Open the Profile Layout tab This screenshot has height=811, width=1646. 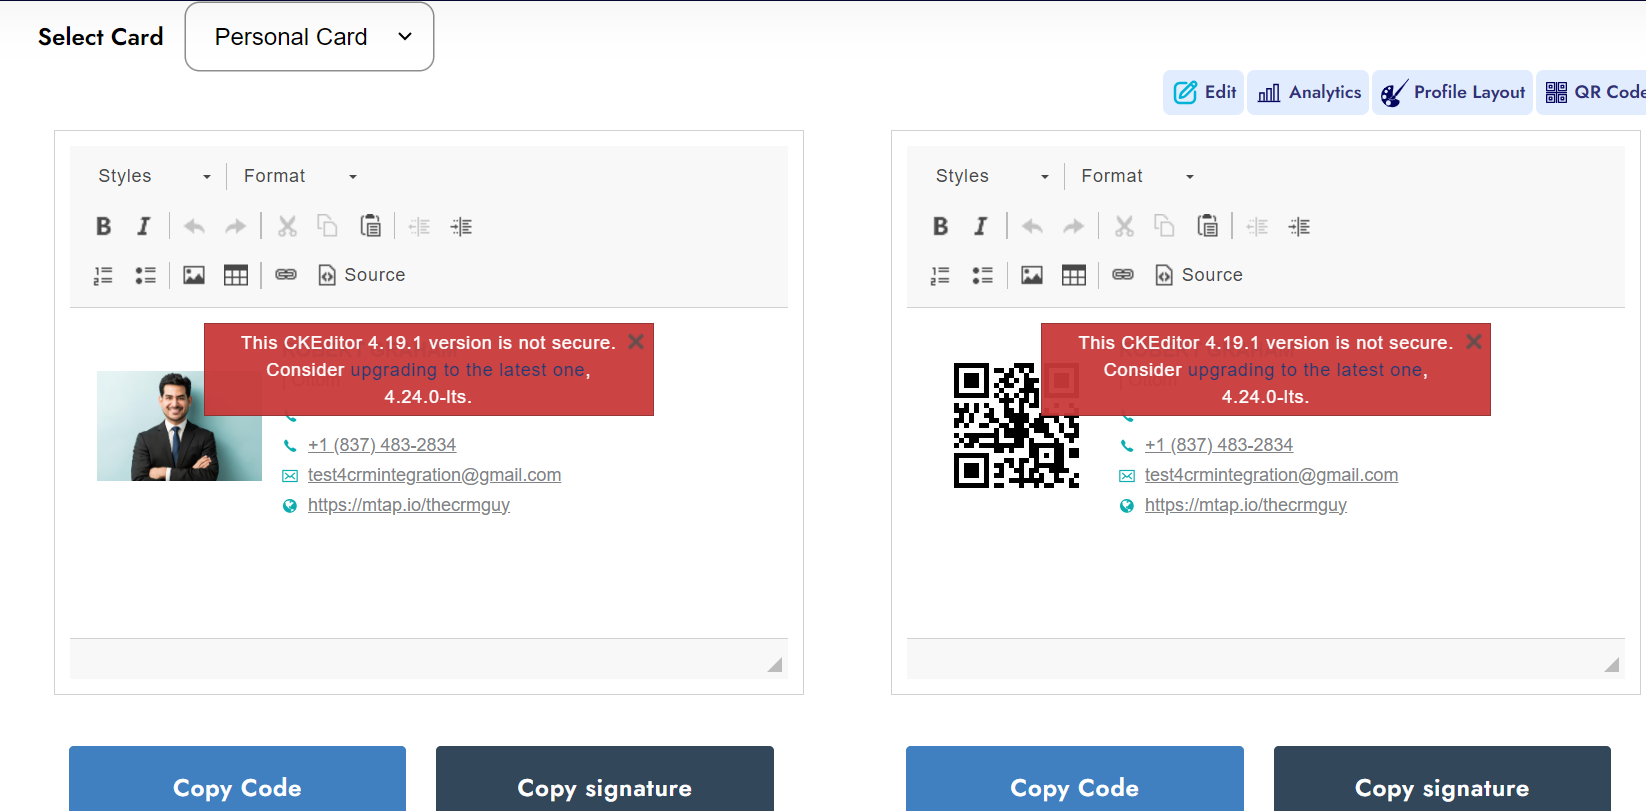[1452, 93]
